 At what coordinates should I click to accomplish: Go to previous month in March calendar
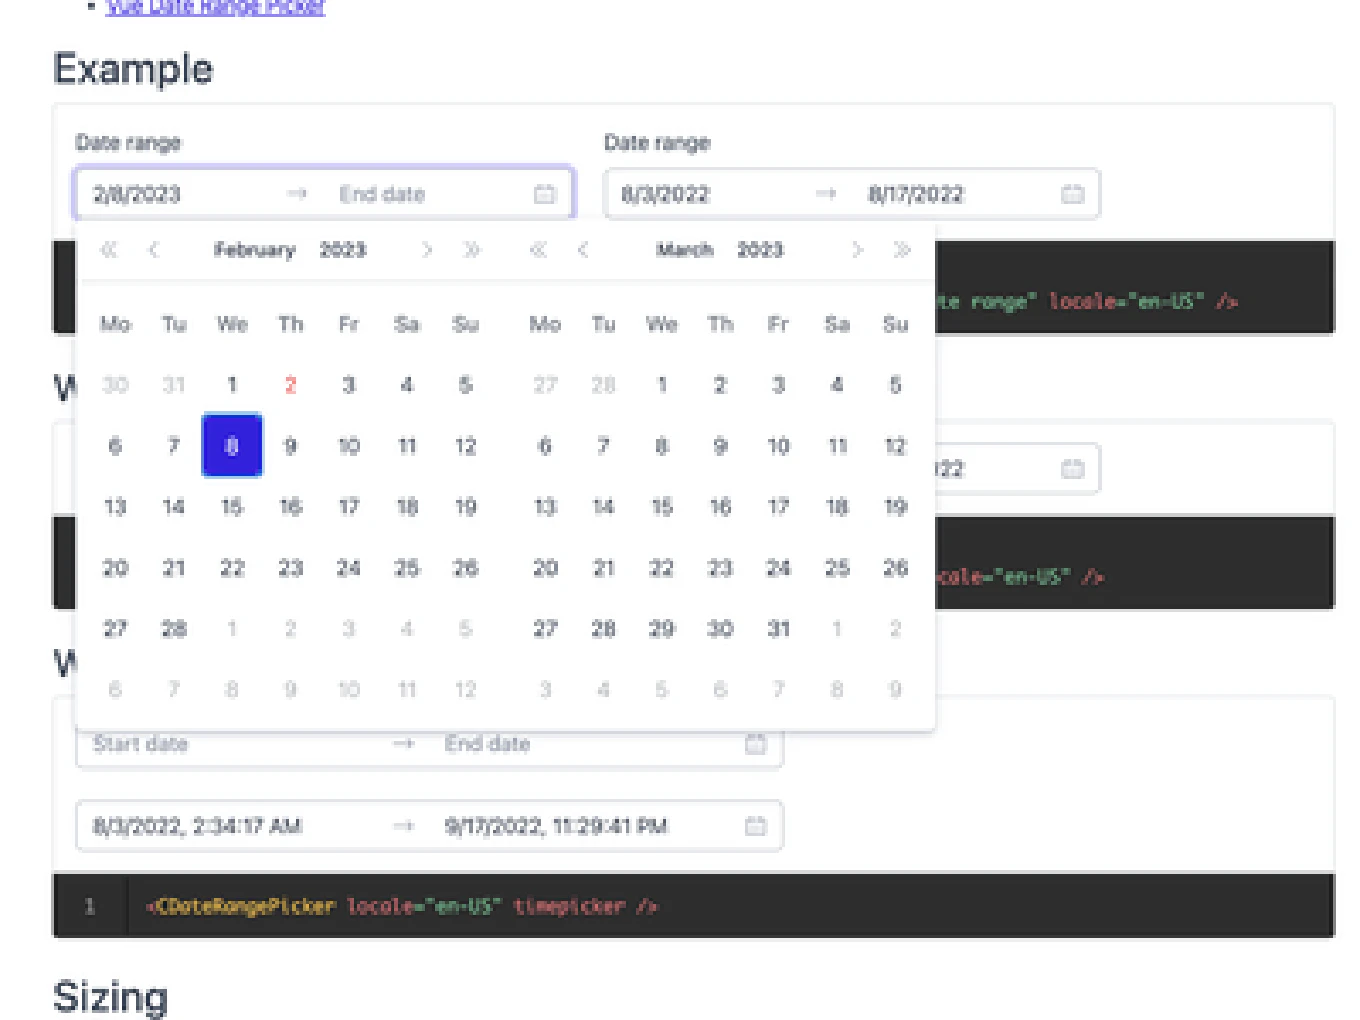point(583,250)
